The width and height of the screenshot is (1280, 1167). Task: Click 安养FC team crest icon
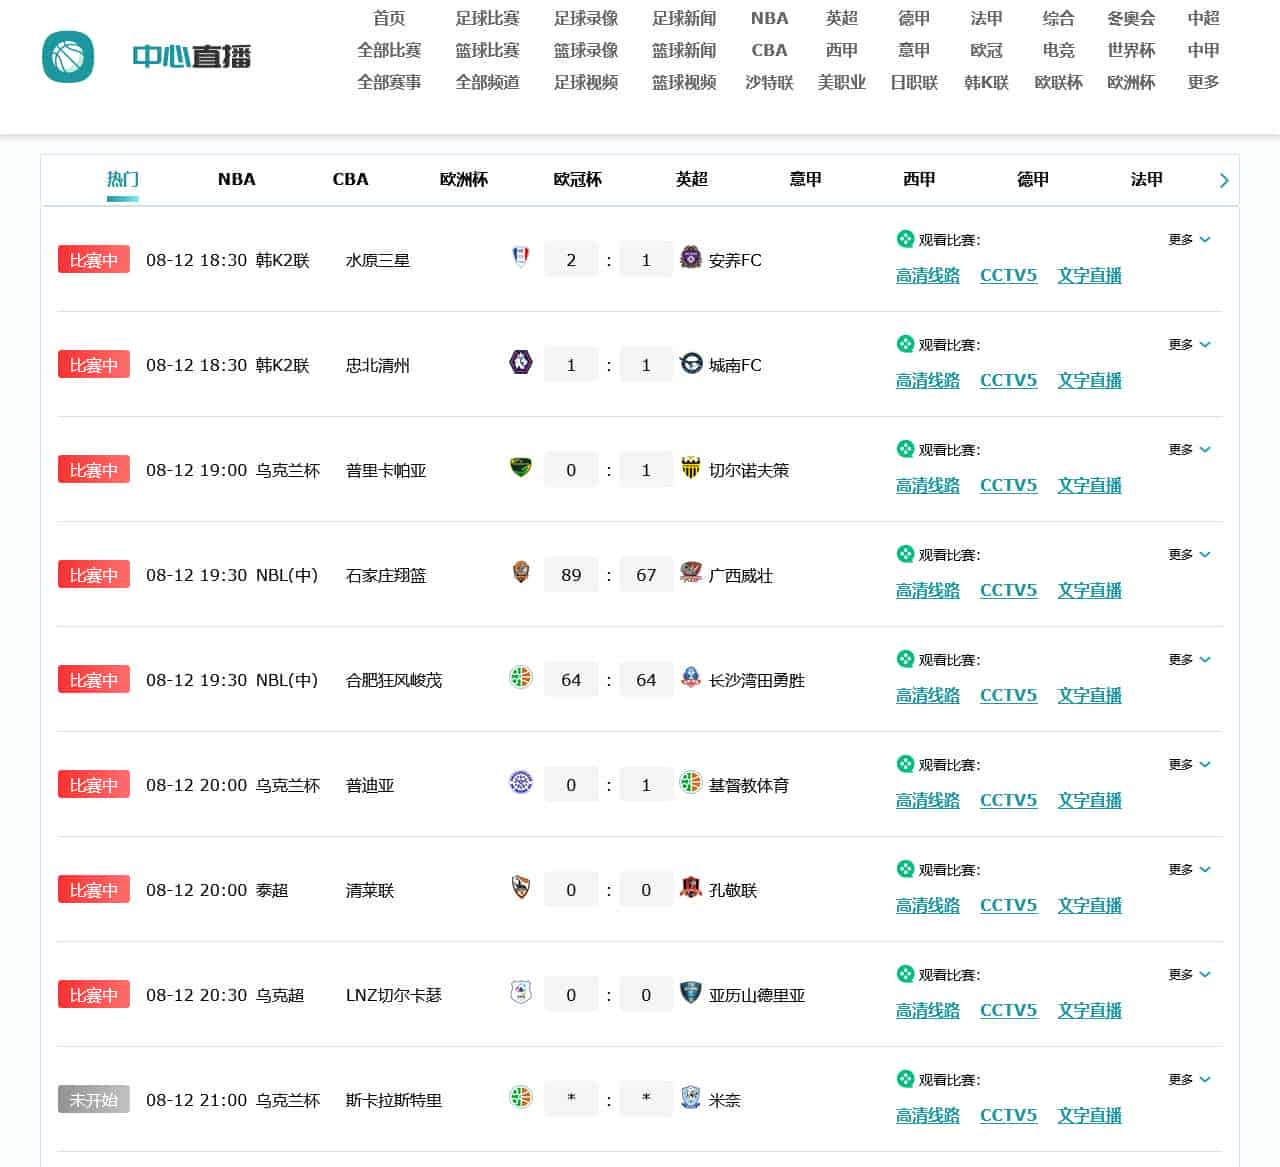click(x=691, y=257)
